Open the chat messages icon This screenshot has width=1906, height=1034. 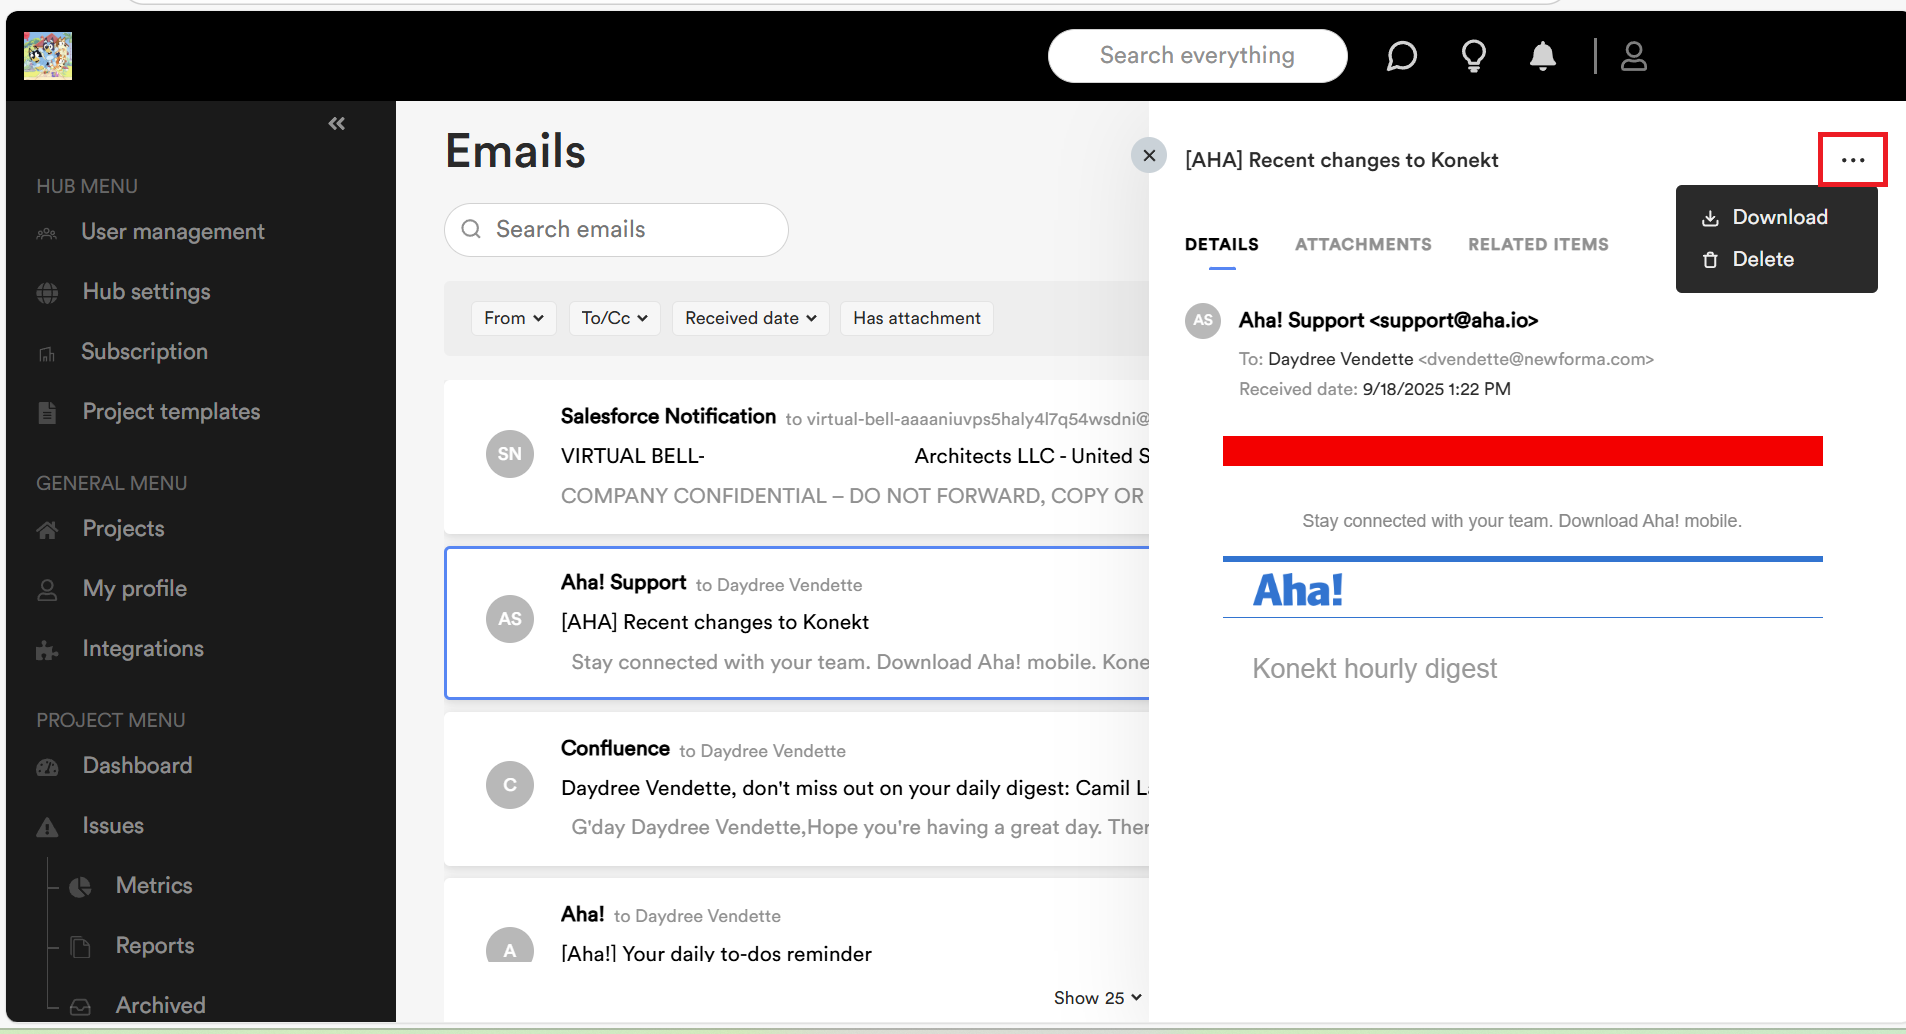(1401, 56)
